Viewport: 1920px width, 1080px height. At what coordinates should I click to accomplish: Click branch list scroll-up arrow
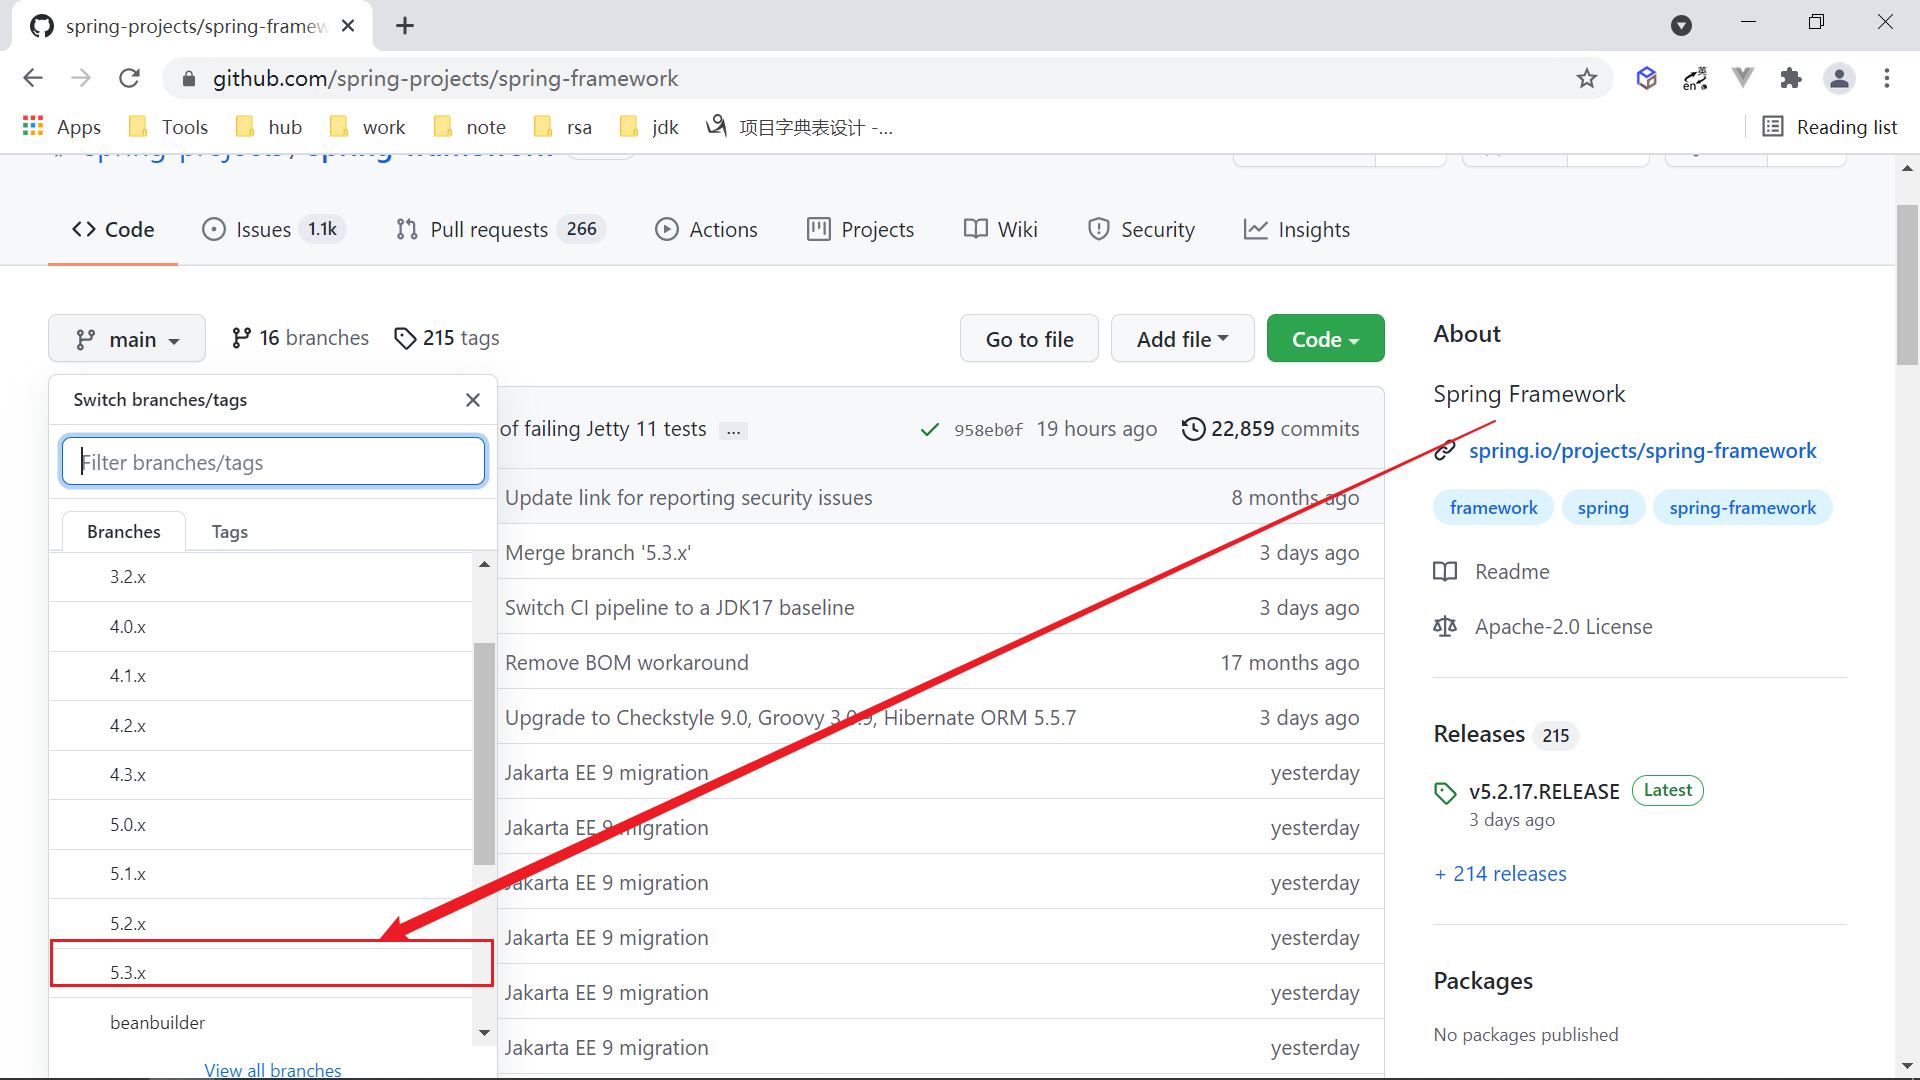(484, 565)
